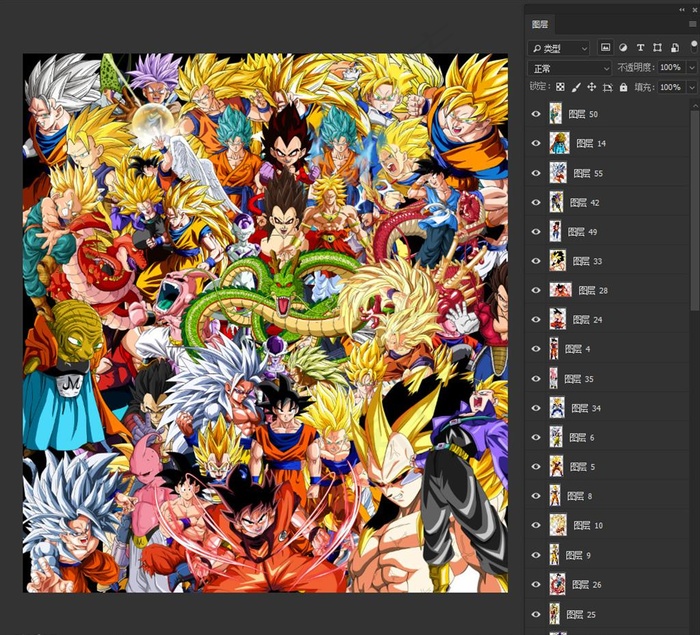The image size is (700, 635).
Task: Select the 图层 50 thumbnail
Action: click(555, 113)
